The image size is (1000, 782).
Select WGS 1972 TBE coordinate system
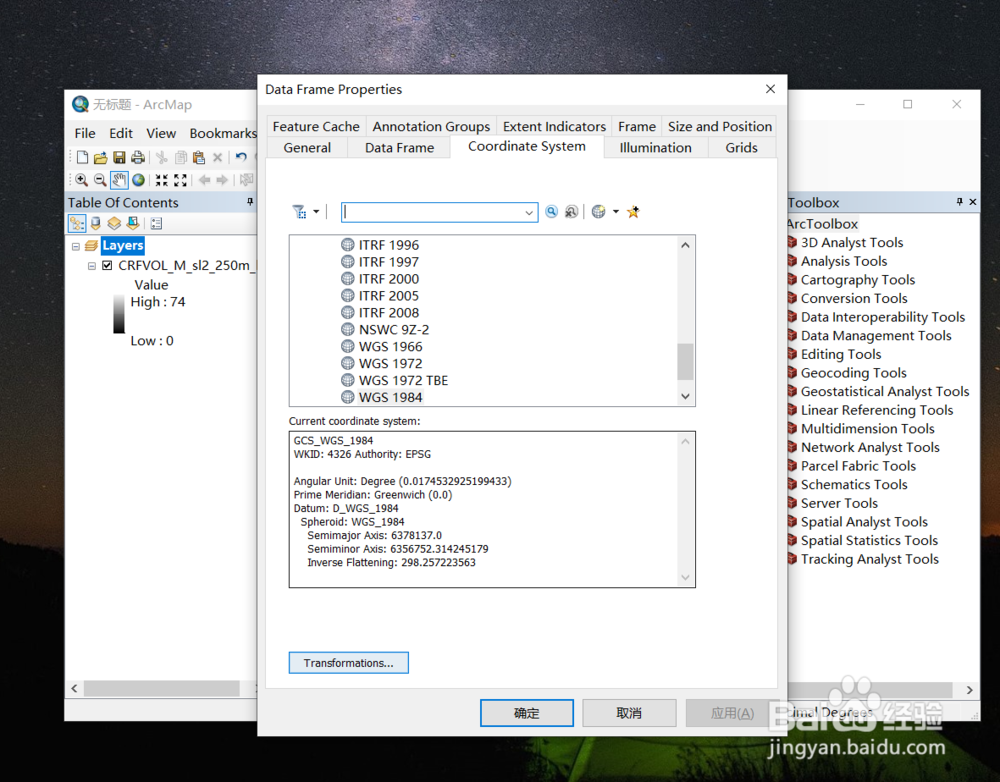403,380
